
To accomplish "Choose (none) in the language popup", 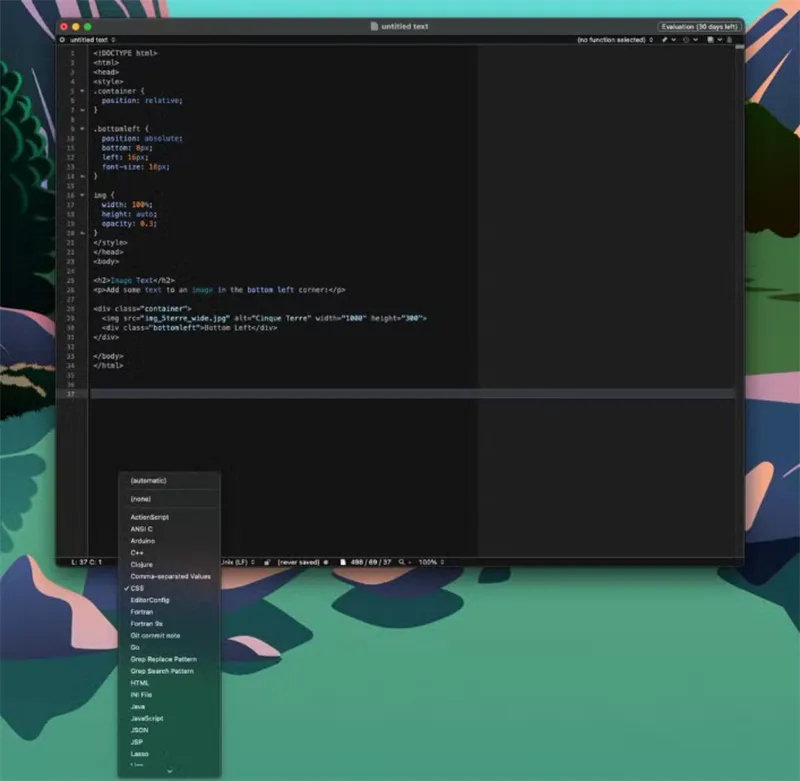I will pos(139,498).
